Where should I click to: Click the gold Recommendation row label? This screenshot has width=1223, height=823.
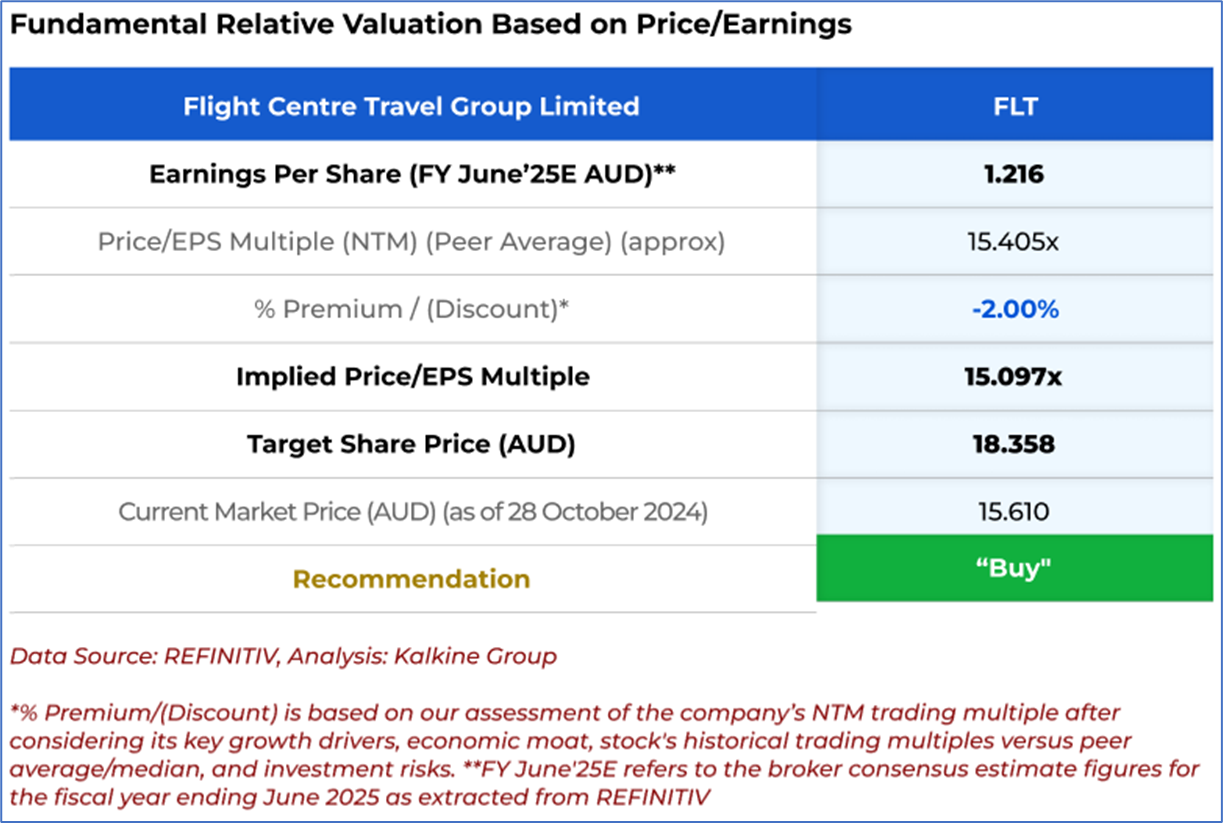point(411,579)
